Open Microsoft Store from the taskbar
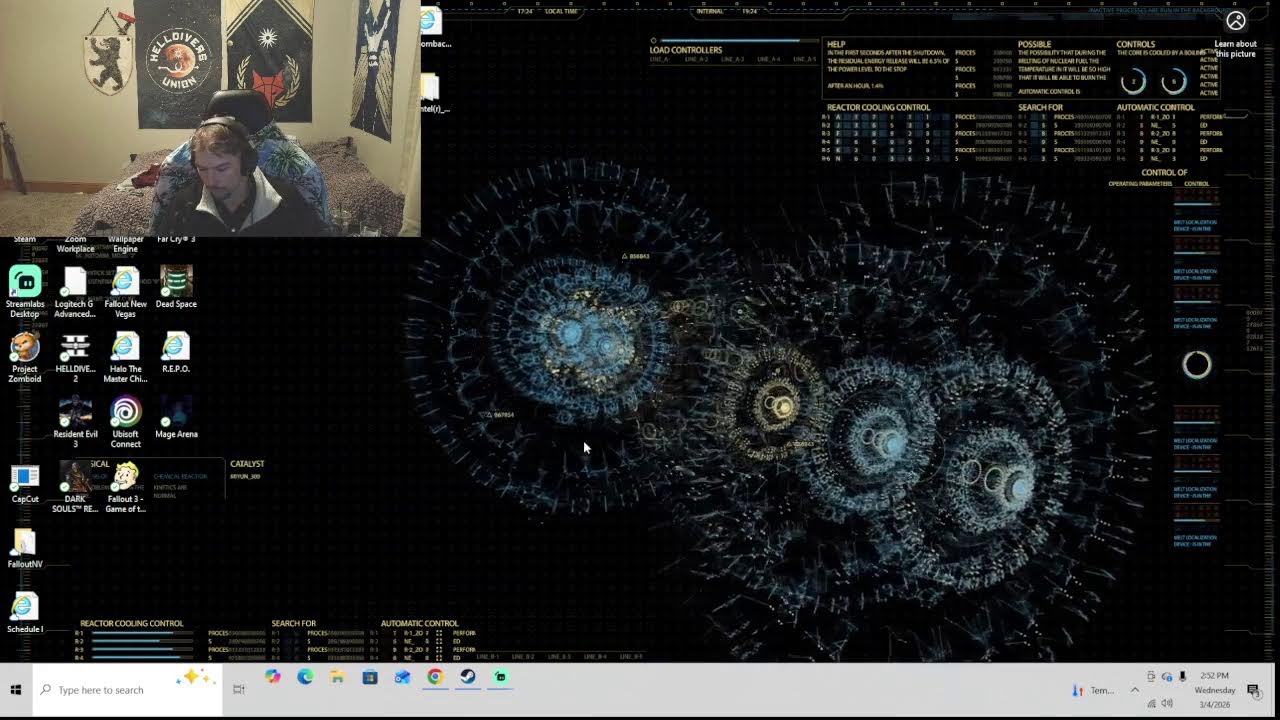This screenshot has height=720, width=1280. tap(370, 677)
